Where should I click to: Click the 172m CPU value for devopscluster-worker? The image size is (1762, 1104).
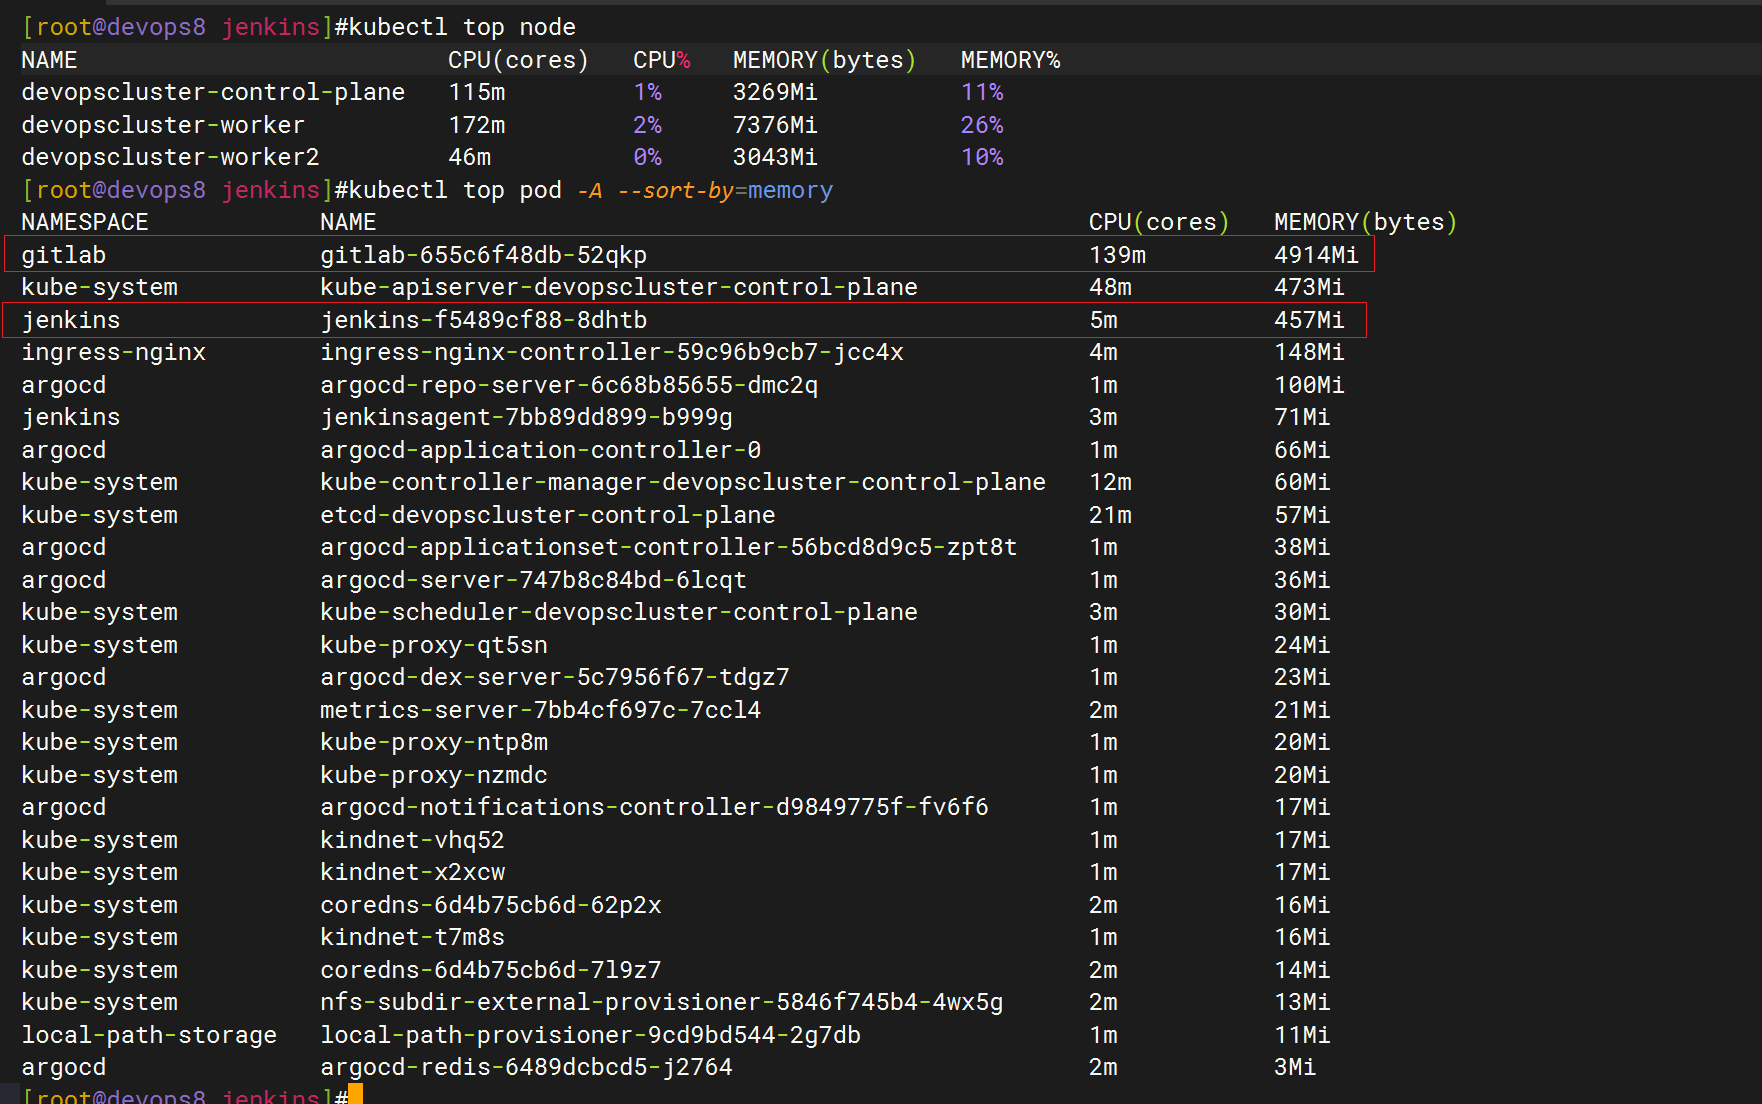pyautogui.click(x=477, y=125)
